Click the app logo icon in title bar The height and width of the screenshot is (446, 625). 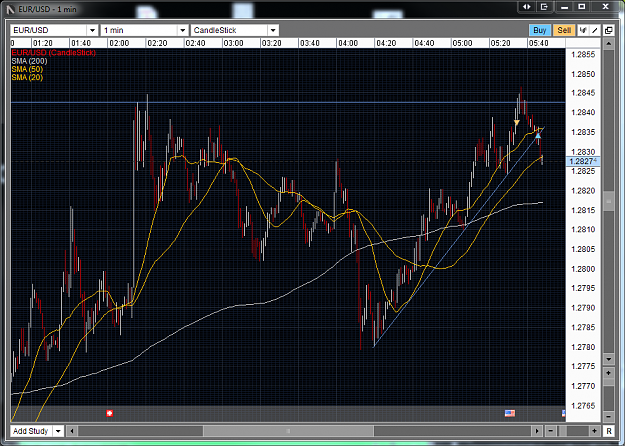[x=10, y=9]
